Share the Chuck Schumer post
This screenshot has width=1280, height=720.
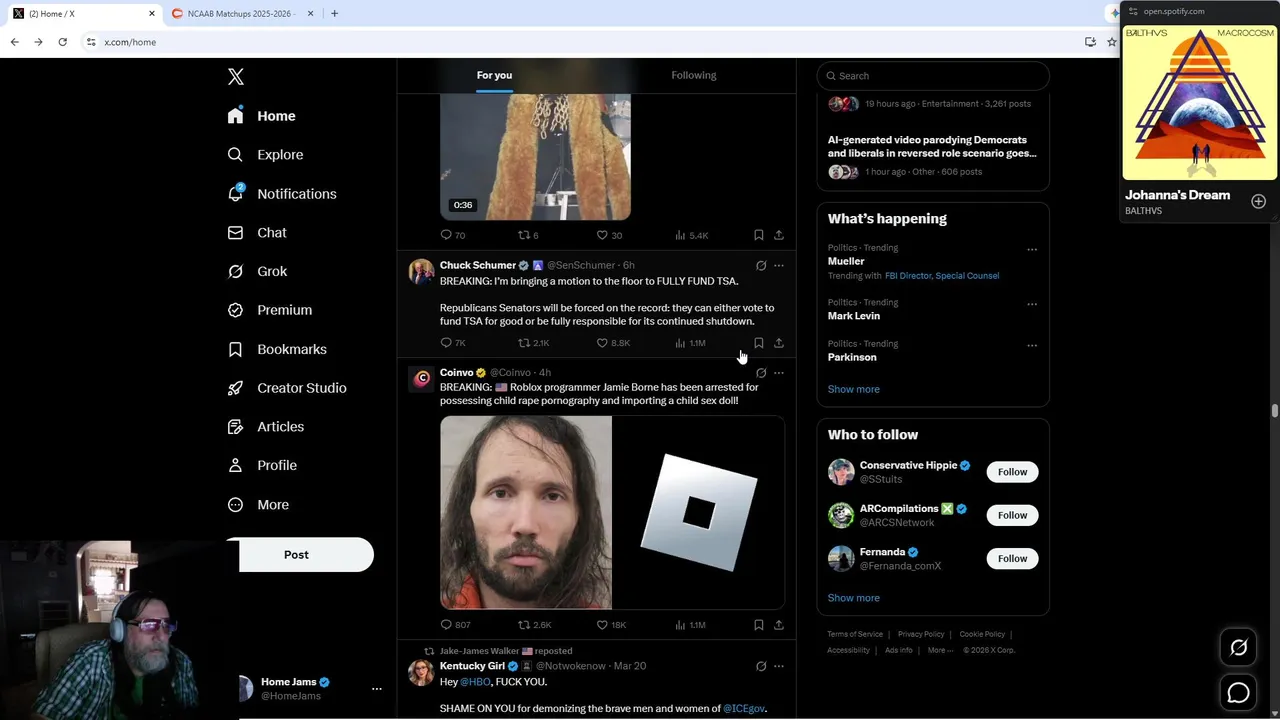[779, 343]
